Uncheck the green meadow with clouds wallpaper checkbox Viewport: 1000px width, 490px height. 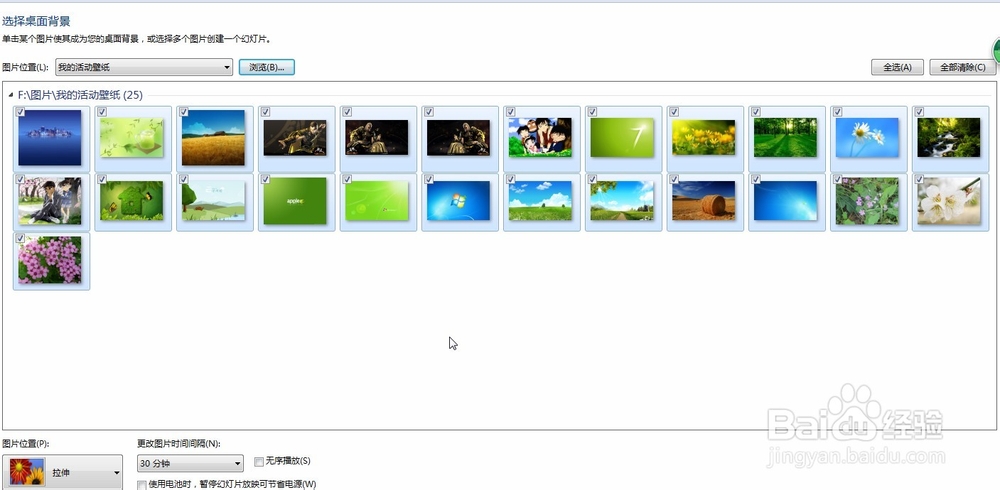coord(511,180)
